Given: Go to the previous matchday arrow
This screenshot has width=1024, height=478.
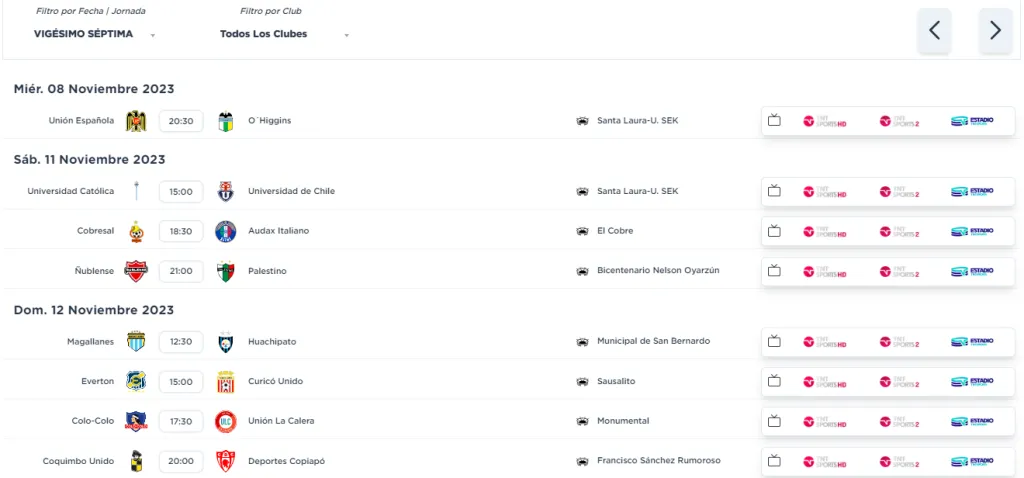Looking at the screenshot, I should point(934,30).
